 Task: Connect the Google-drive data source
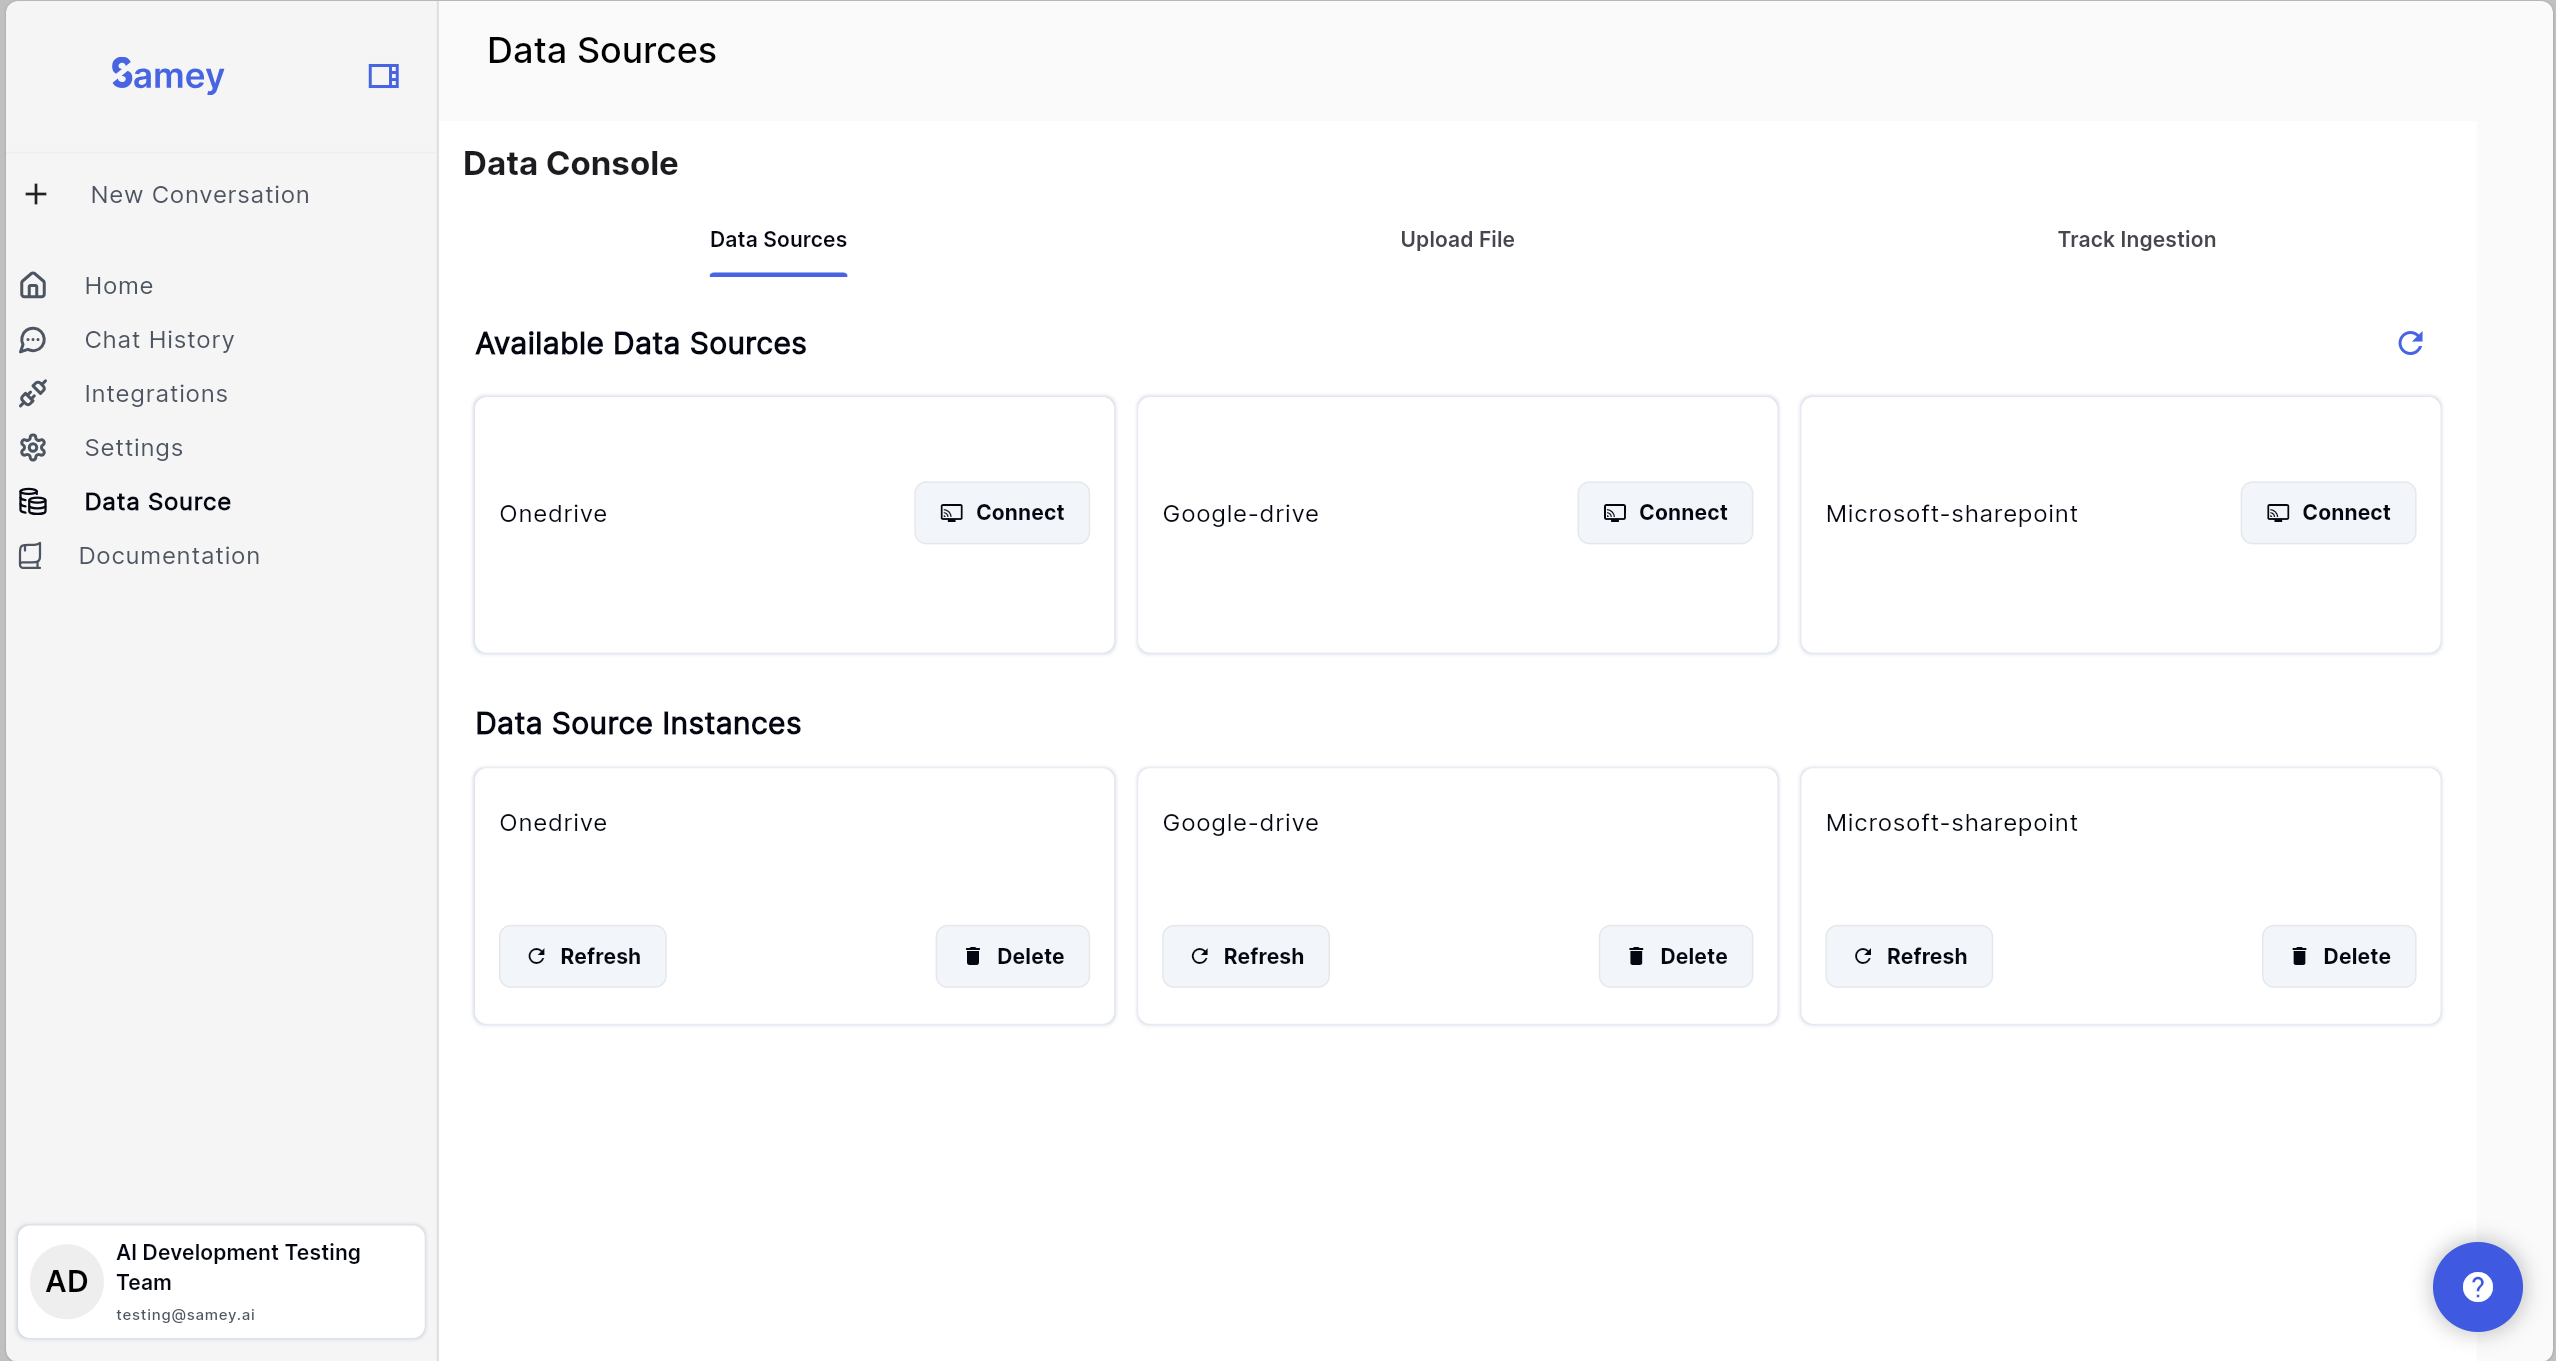[1664, 513]
